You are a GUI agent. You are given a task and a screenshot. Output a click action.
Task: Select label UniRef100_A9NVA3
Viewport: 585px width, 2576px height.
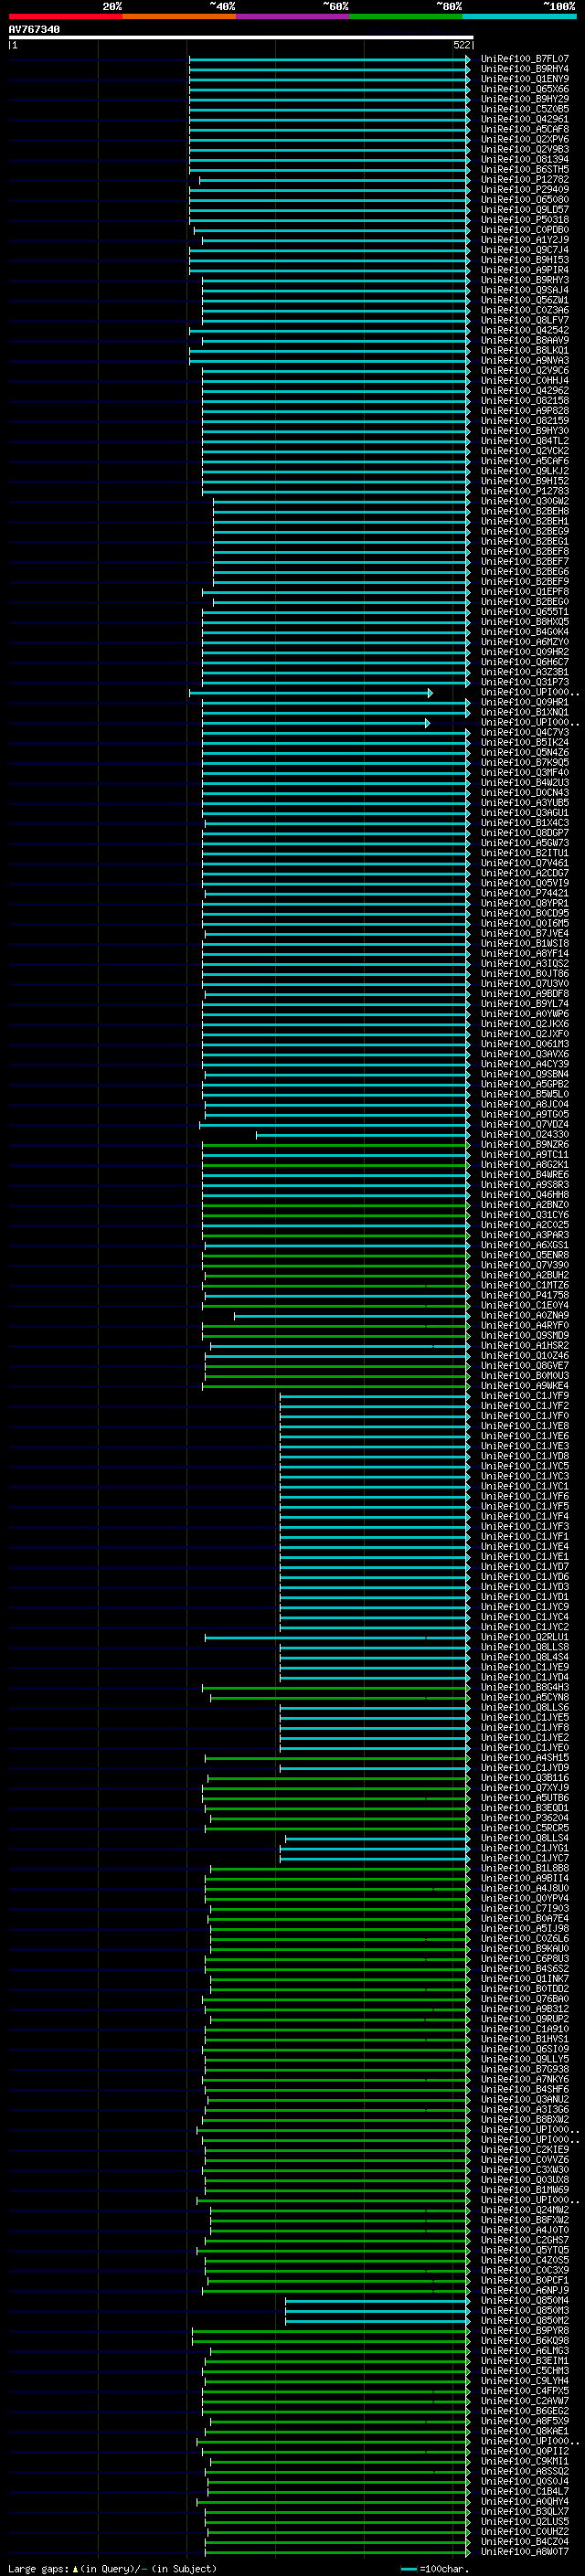(x=524, y=360)
